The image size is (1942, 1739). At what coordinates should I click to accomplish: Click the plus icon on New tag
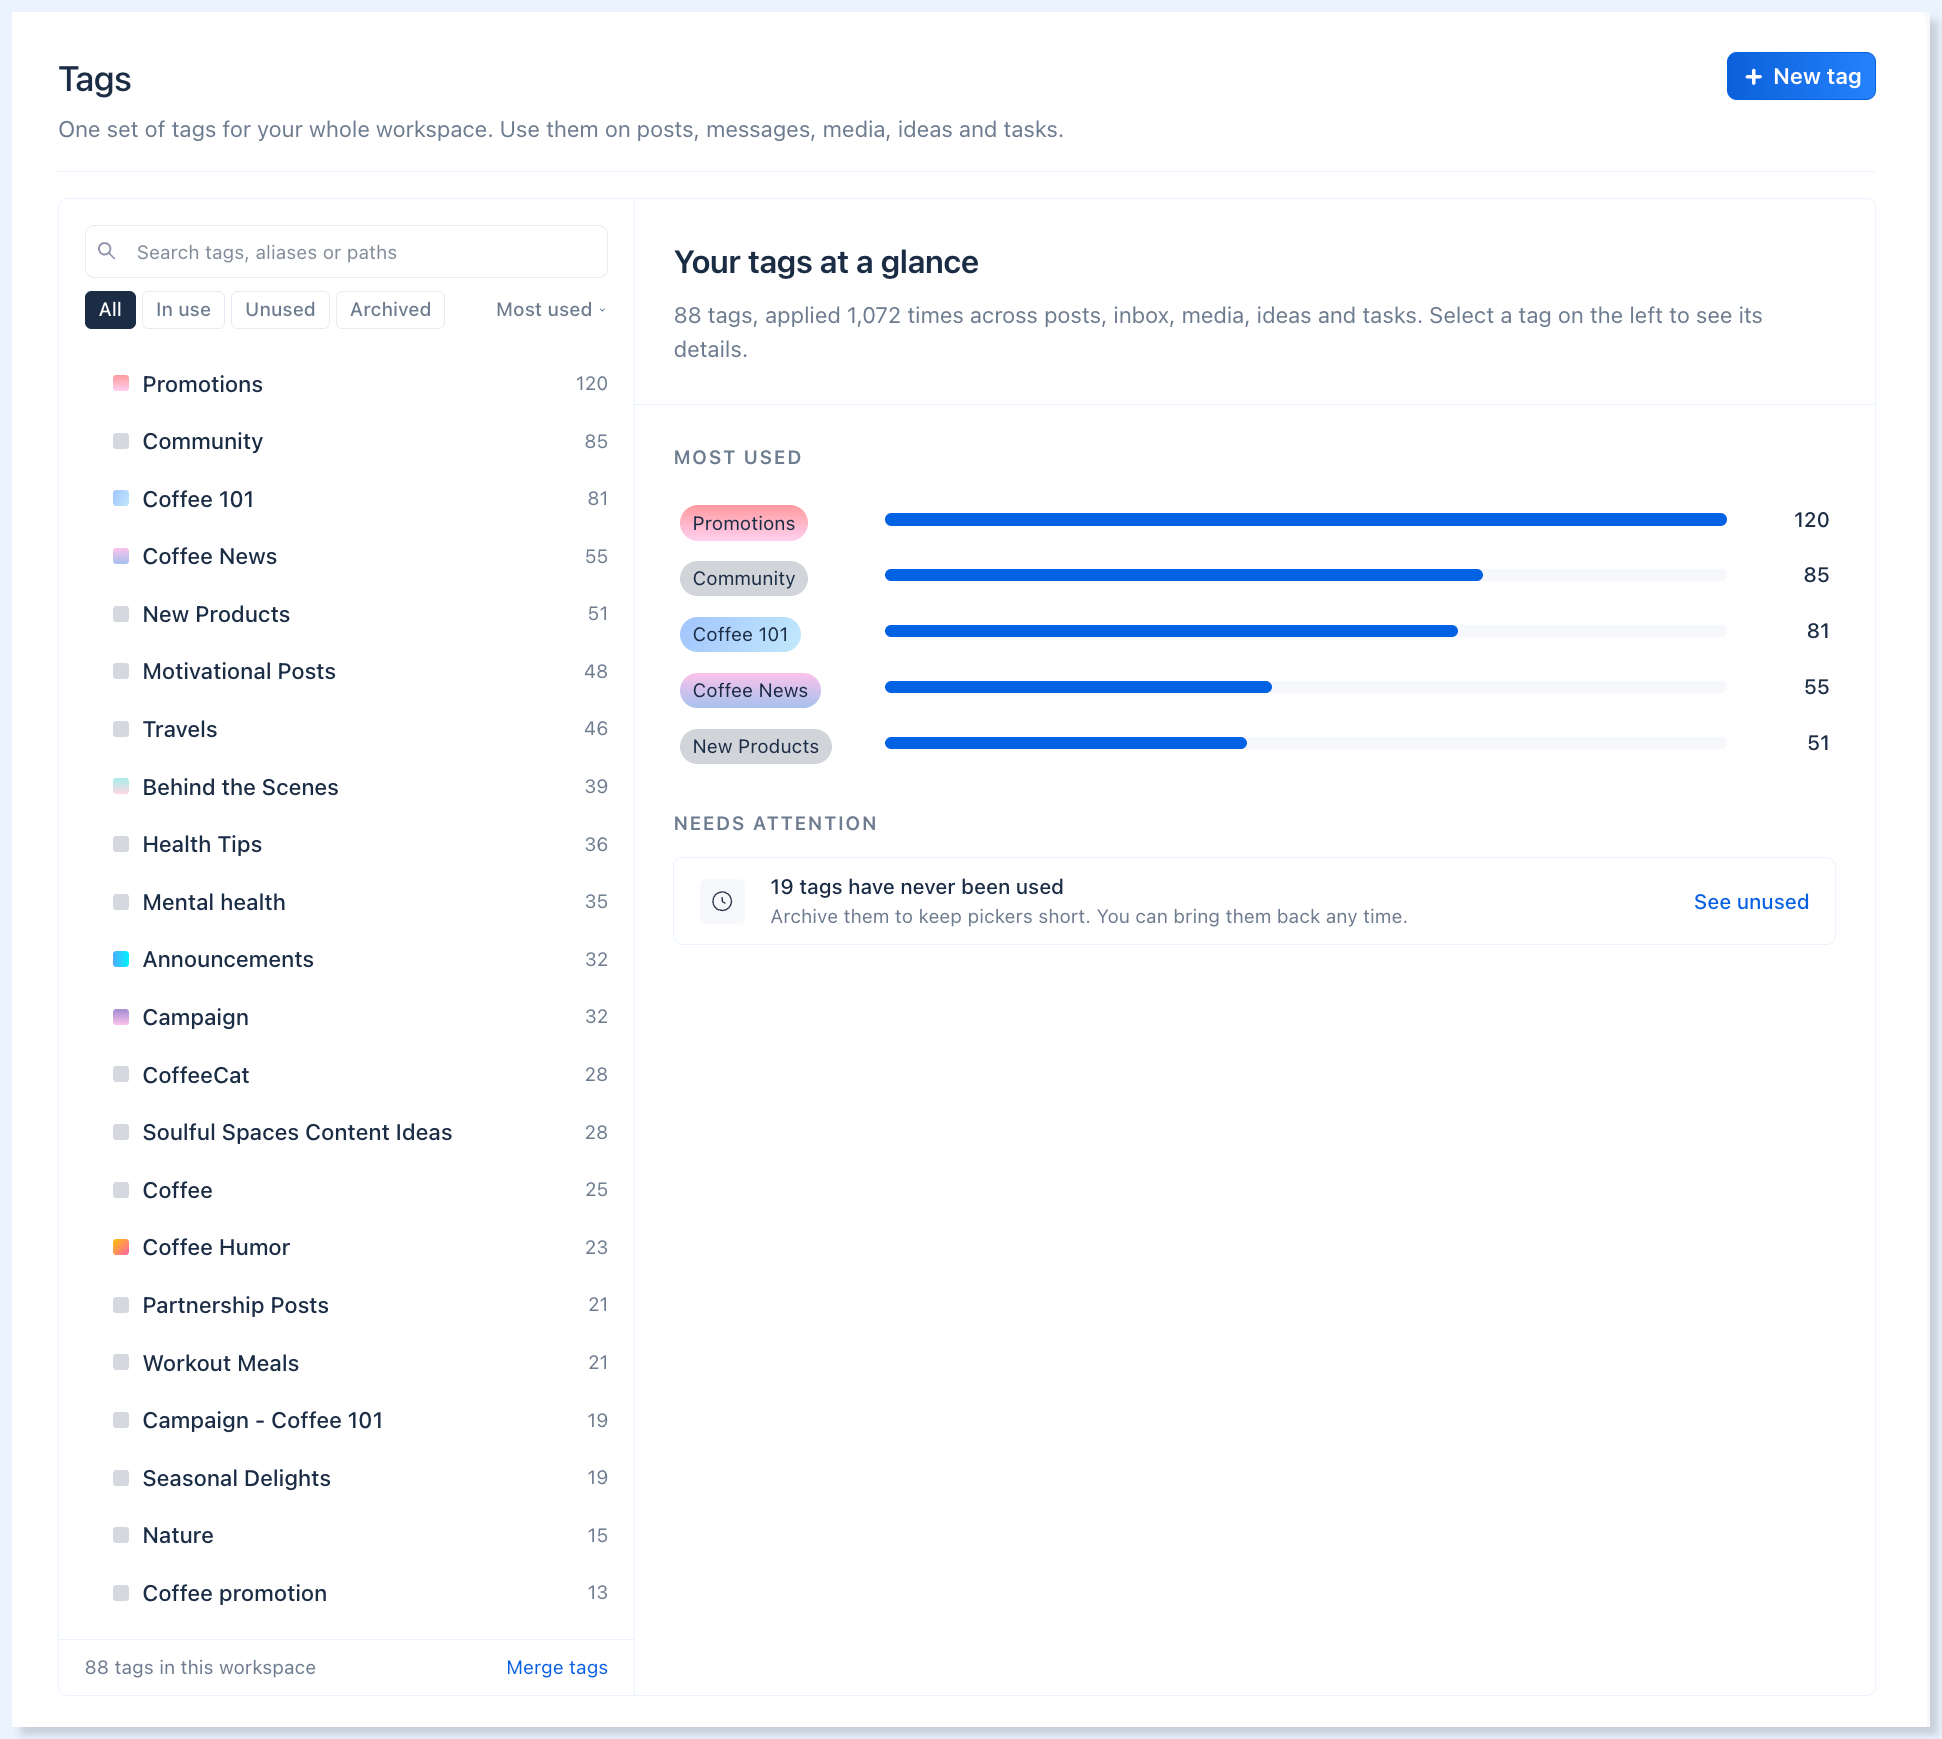(x=1753, y=77)
